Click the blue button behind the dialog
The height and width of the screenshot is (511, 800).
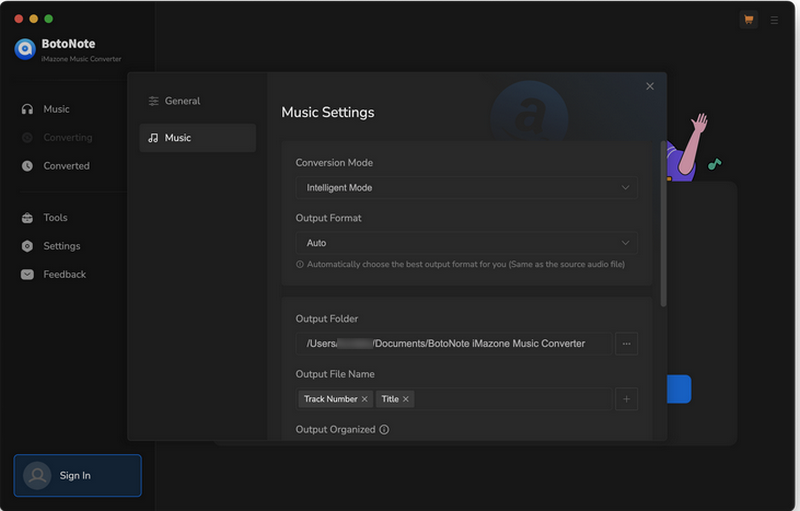point(679,389)
